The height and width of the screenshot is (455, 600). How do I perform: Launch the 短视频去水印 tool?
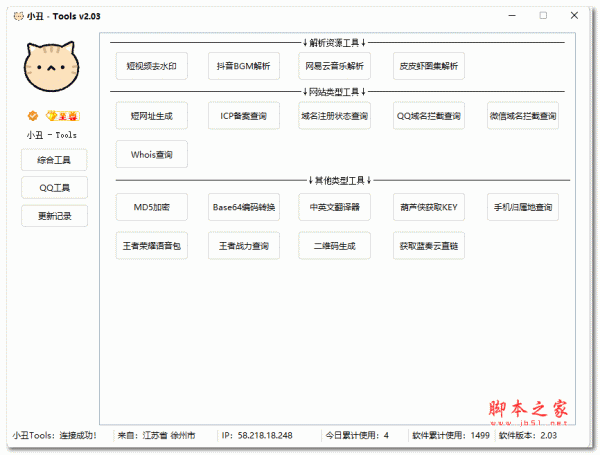point(152,66)
